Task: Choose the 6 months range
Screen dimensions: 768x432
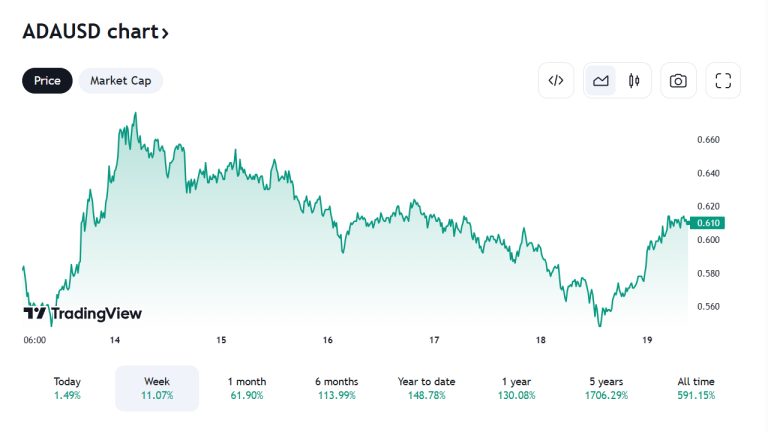Action: 336,388
